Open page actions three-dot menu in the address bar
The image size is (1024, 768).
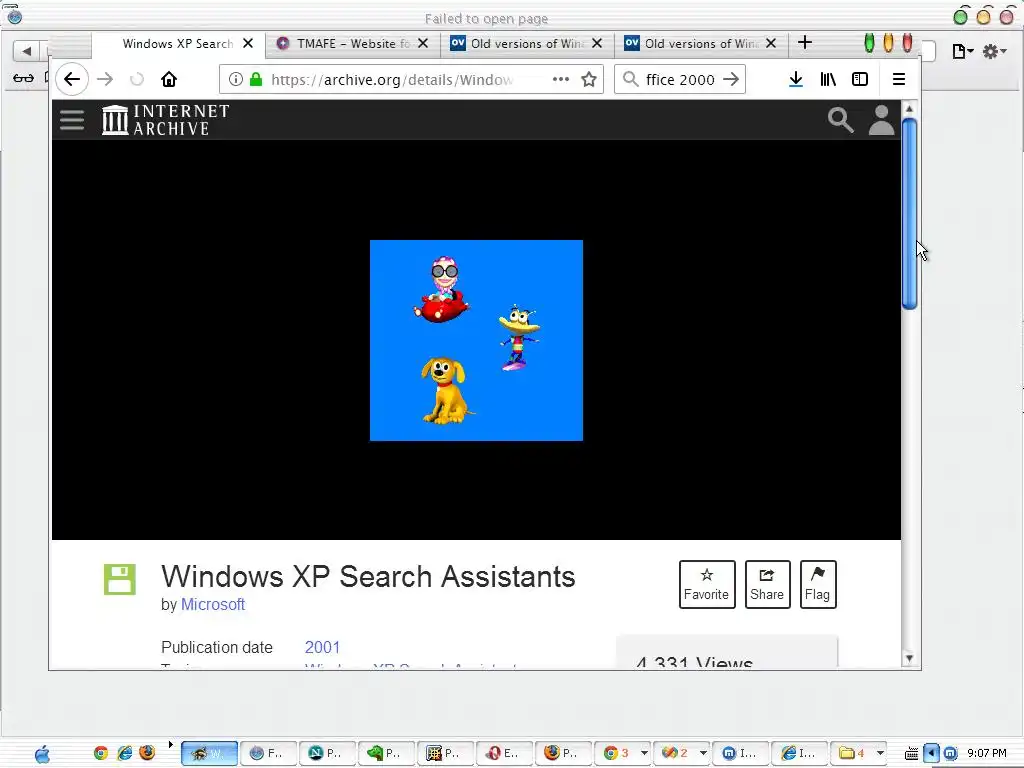pos(560,80)
